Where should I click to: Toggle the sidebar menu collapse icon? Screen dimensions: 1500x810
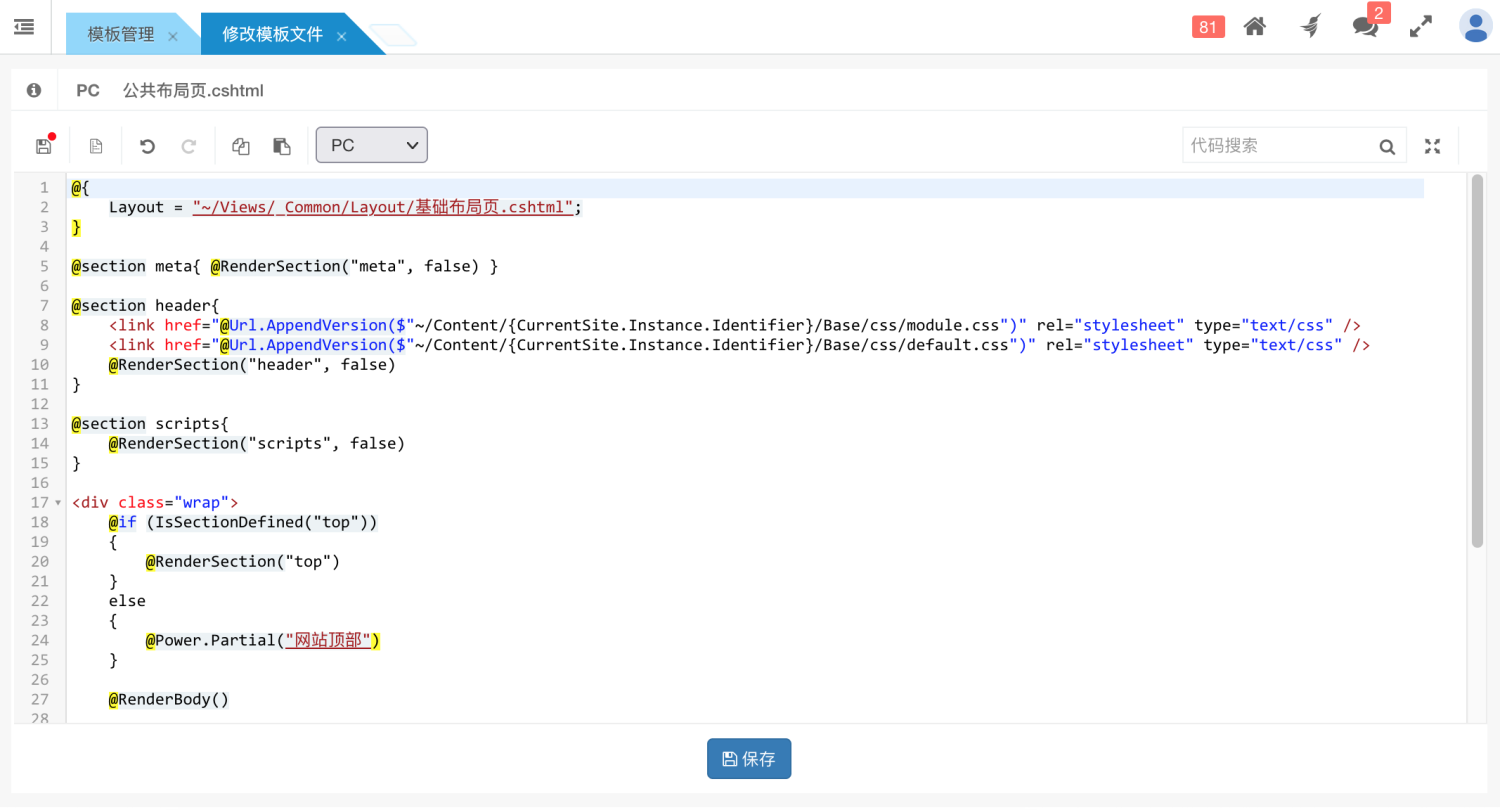[x=25, y=27]
